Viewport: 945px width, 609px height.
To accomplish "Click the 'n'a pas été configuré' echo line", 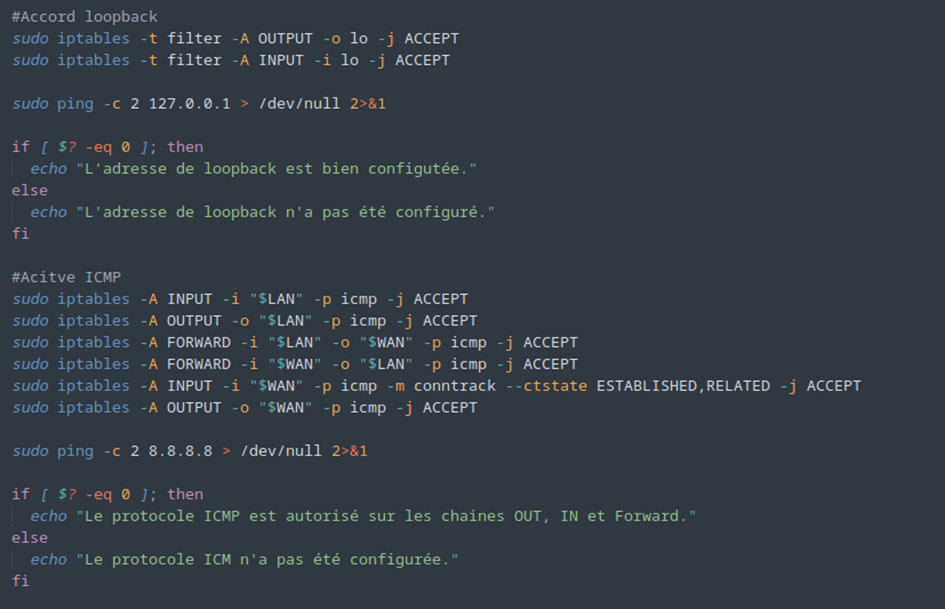I will tap(263, 212).
